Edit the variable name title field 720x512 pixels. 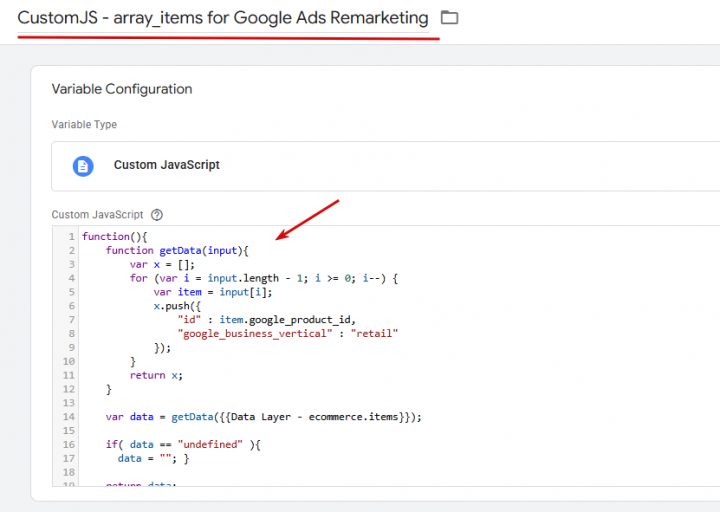(223, 18)
